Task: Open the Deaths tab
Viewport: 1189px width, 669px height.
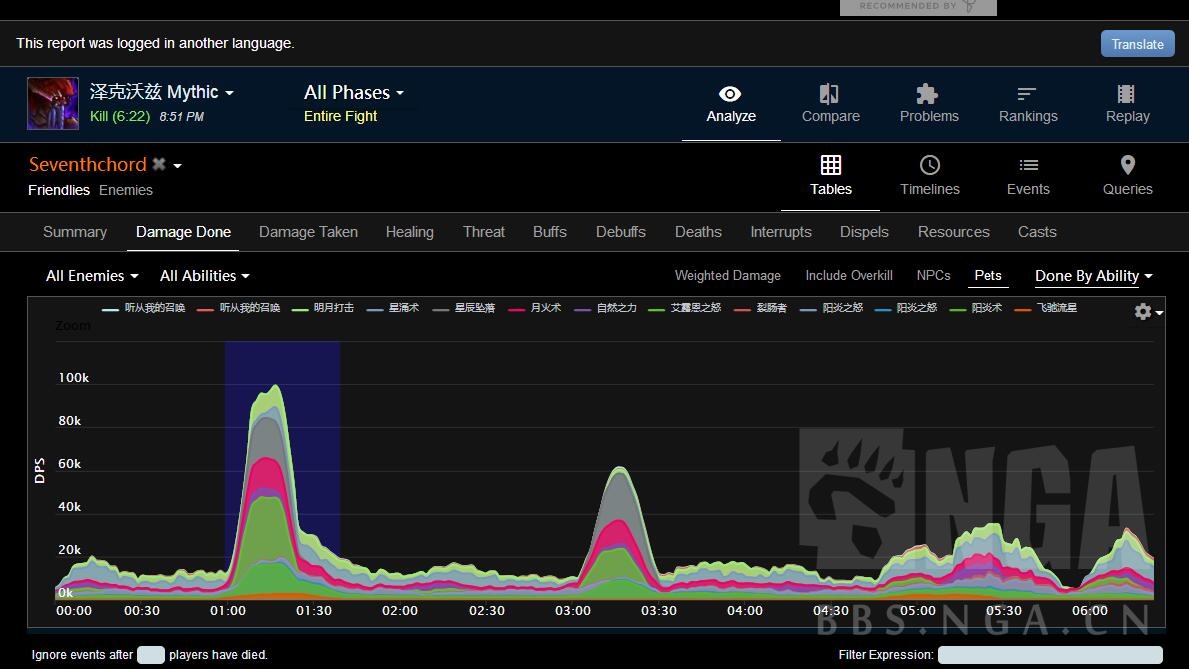Action: [x=698, y=232]
